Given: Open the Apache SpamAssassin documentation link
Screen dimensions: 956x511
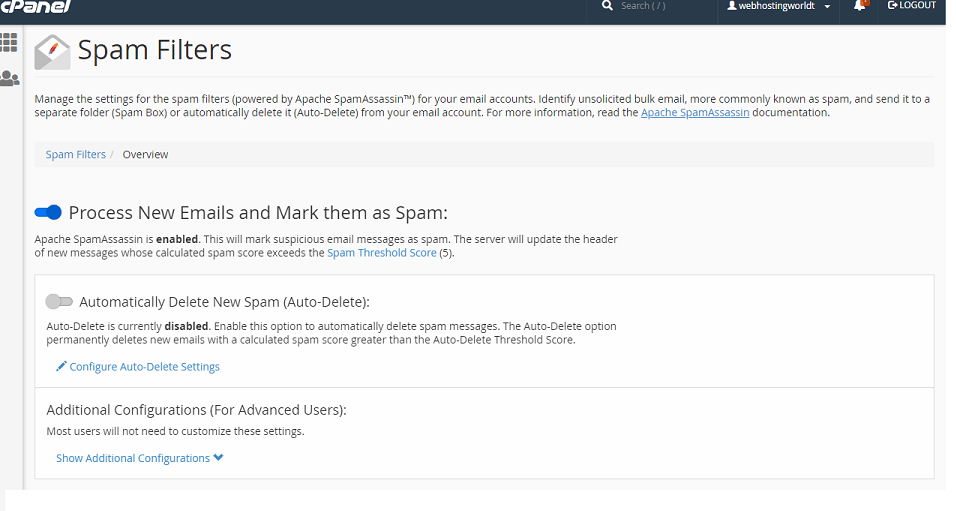Looking at the screenshot, I should point(695,112).
